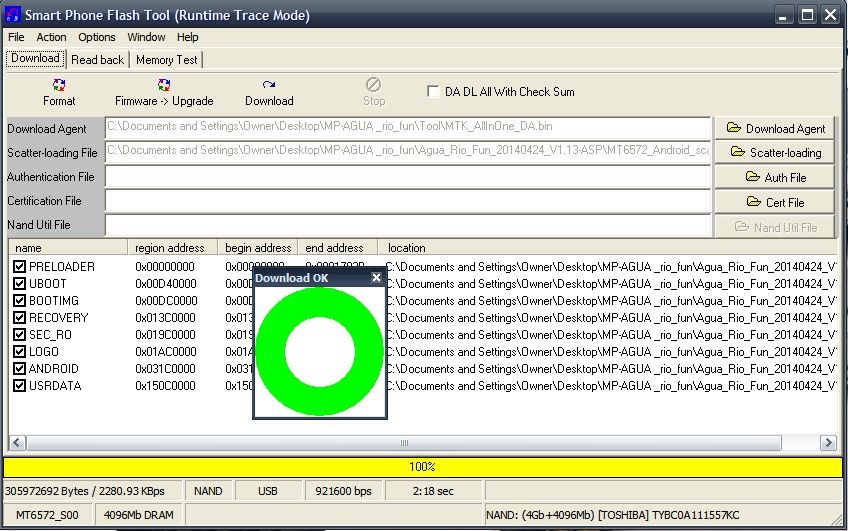This screenshot has width=848, height=531.
Task: Click the Authentication File input field
Action: coord(408,177)
